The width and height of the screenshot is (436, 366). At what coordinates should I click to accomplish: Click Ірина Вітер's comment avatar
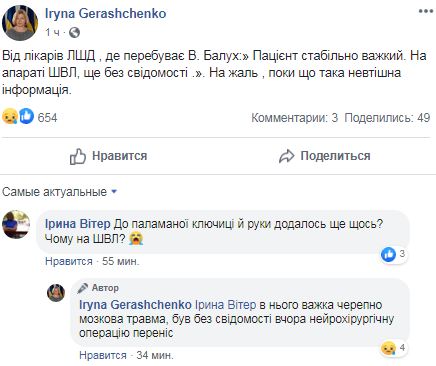[x=16, y=224]
